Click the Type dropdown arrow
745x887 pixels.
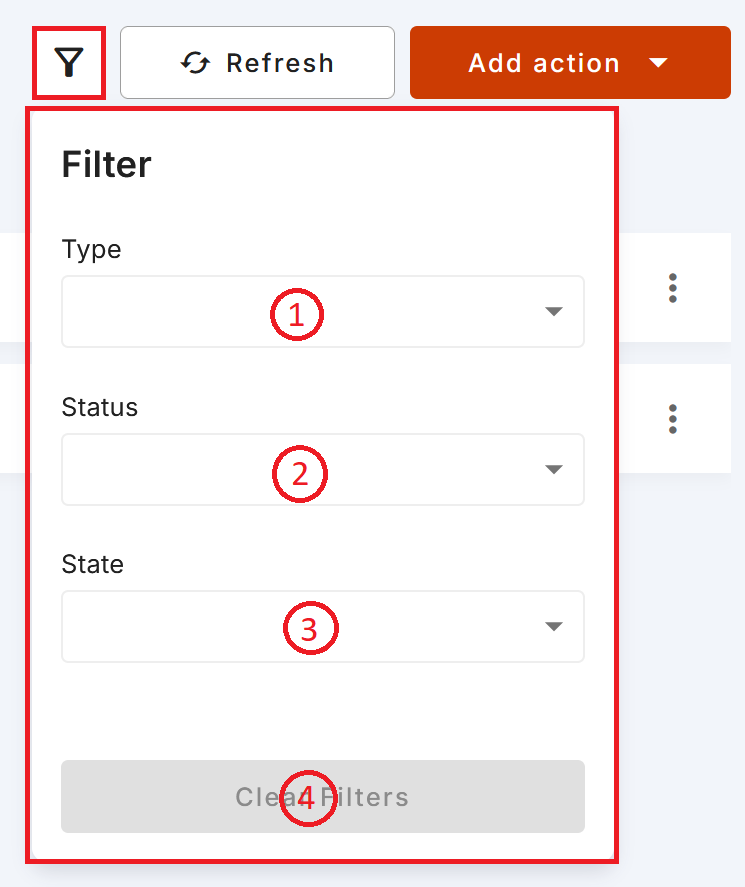554,311
